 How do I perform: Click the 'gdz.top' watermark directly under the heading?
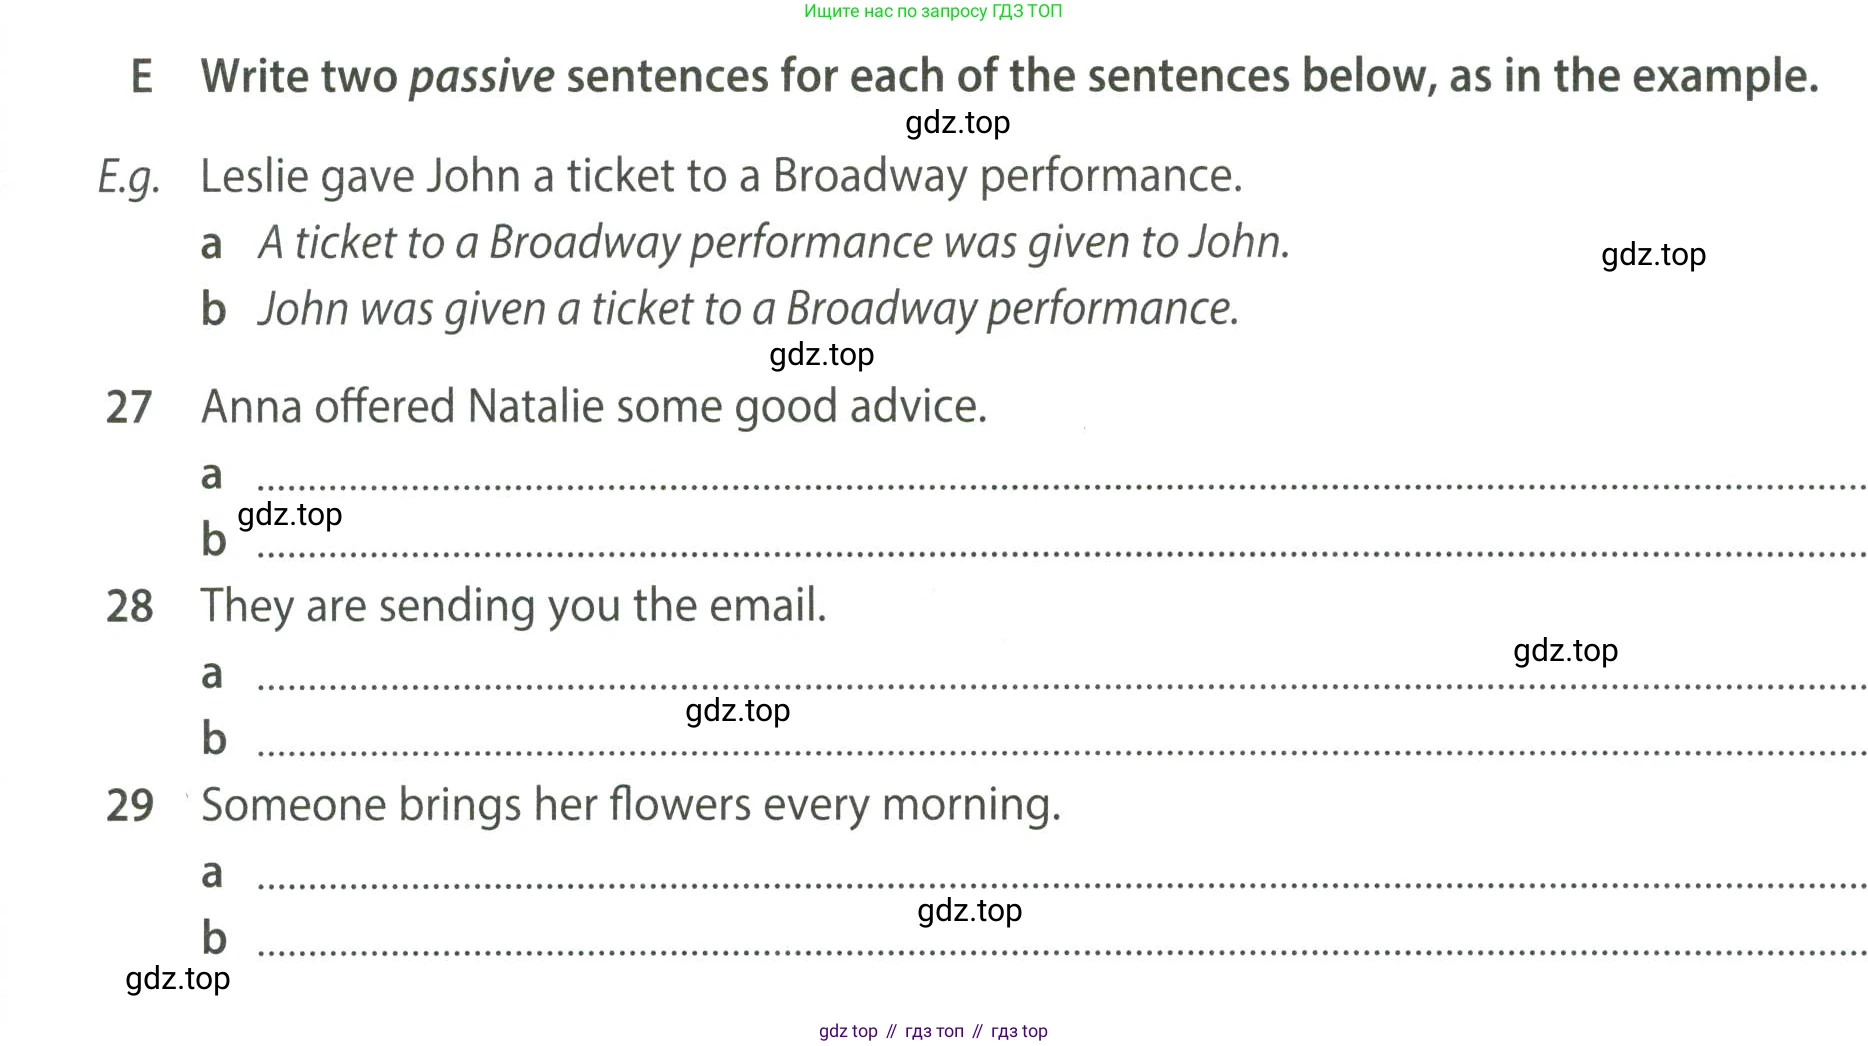[x=957, y=123]
